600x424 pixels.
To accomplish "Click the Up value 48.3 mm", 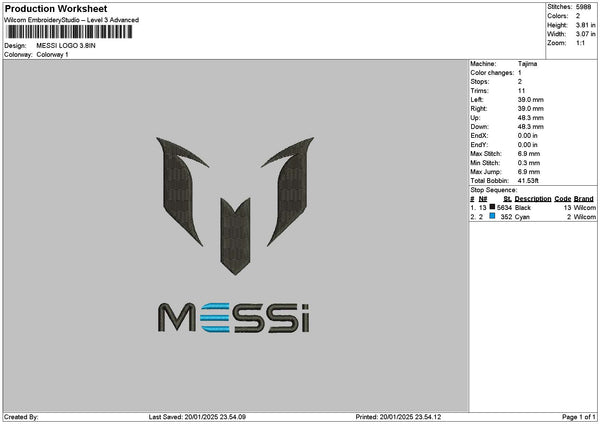I will [x=531, y=118].
